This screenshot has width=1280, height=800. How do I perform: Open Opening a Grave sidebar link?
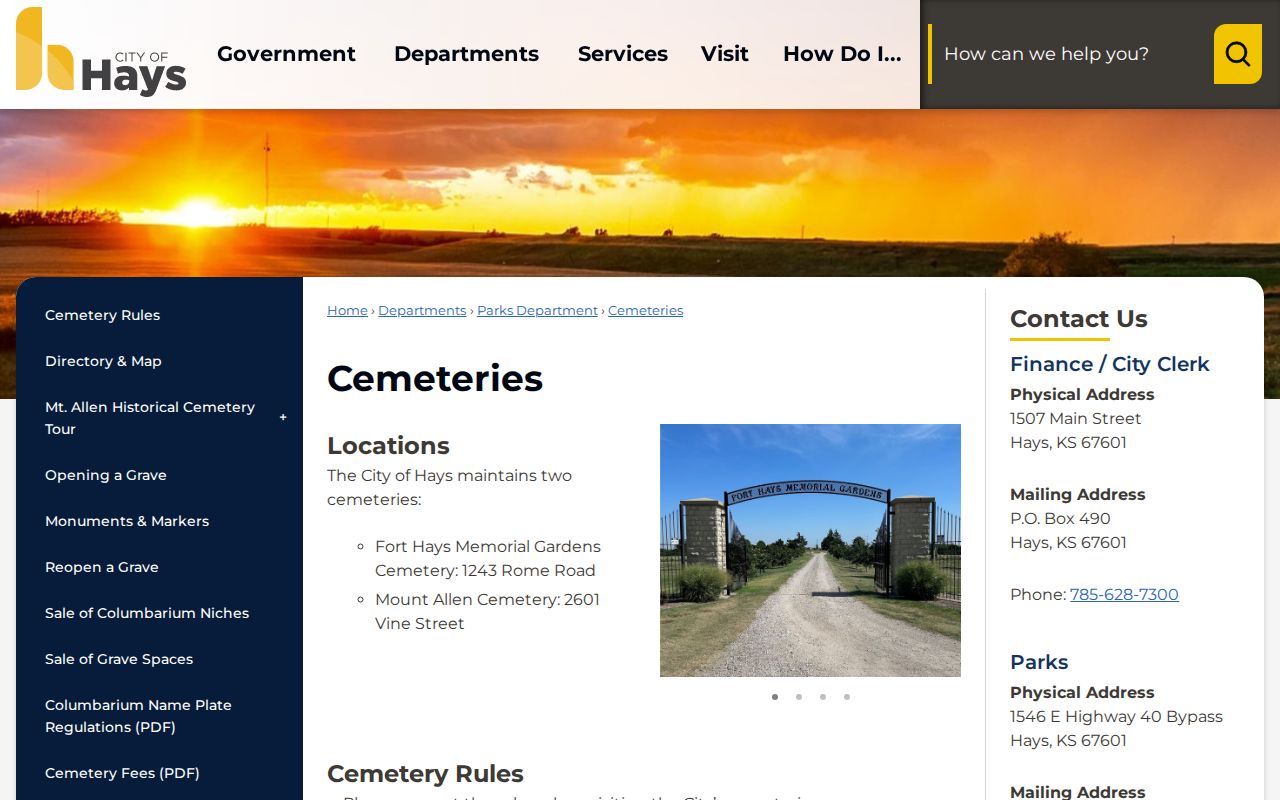click(106, 475)
